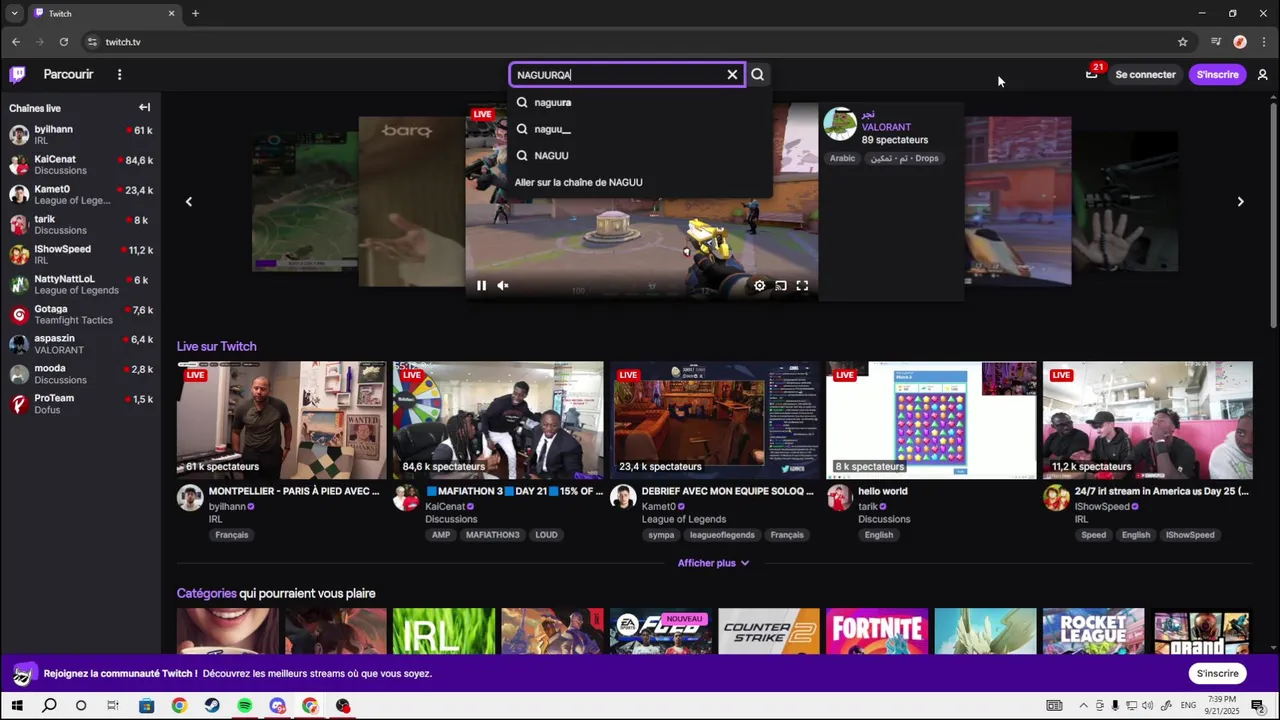
Task: Reload the page in the browser toolbar
Action: 64,42
